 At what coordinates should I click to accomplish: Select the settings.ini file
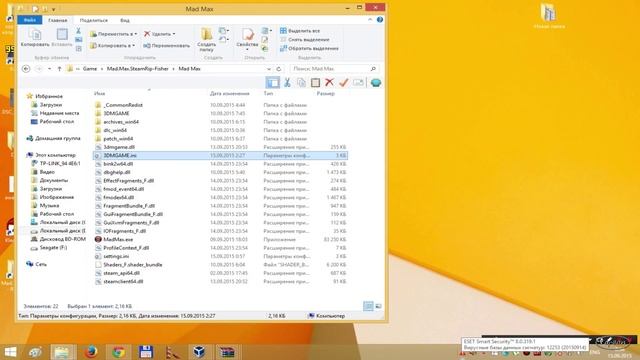tap(116, 256)
